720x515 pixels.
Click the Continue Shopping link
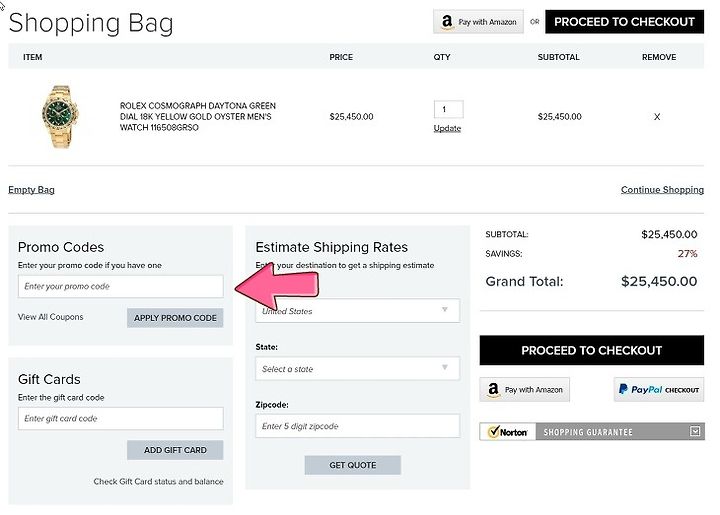662,190
